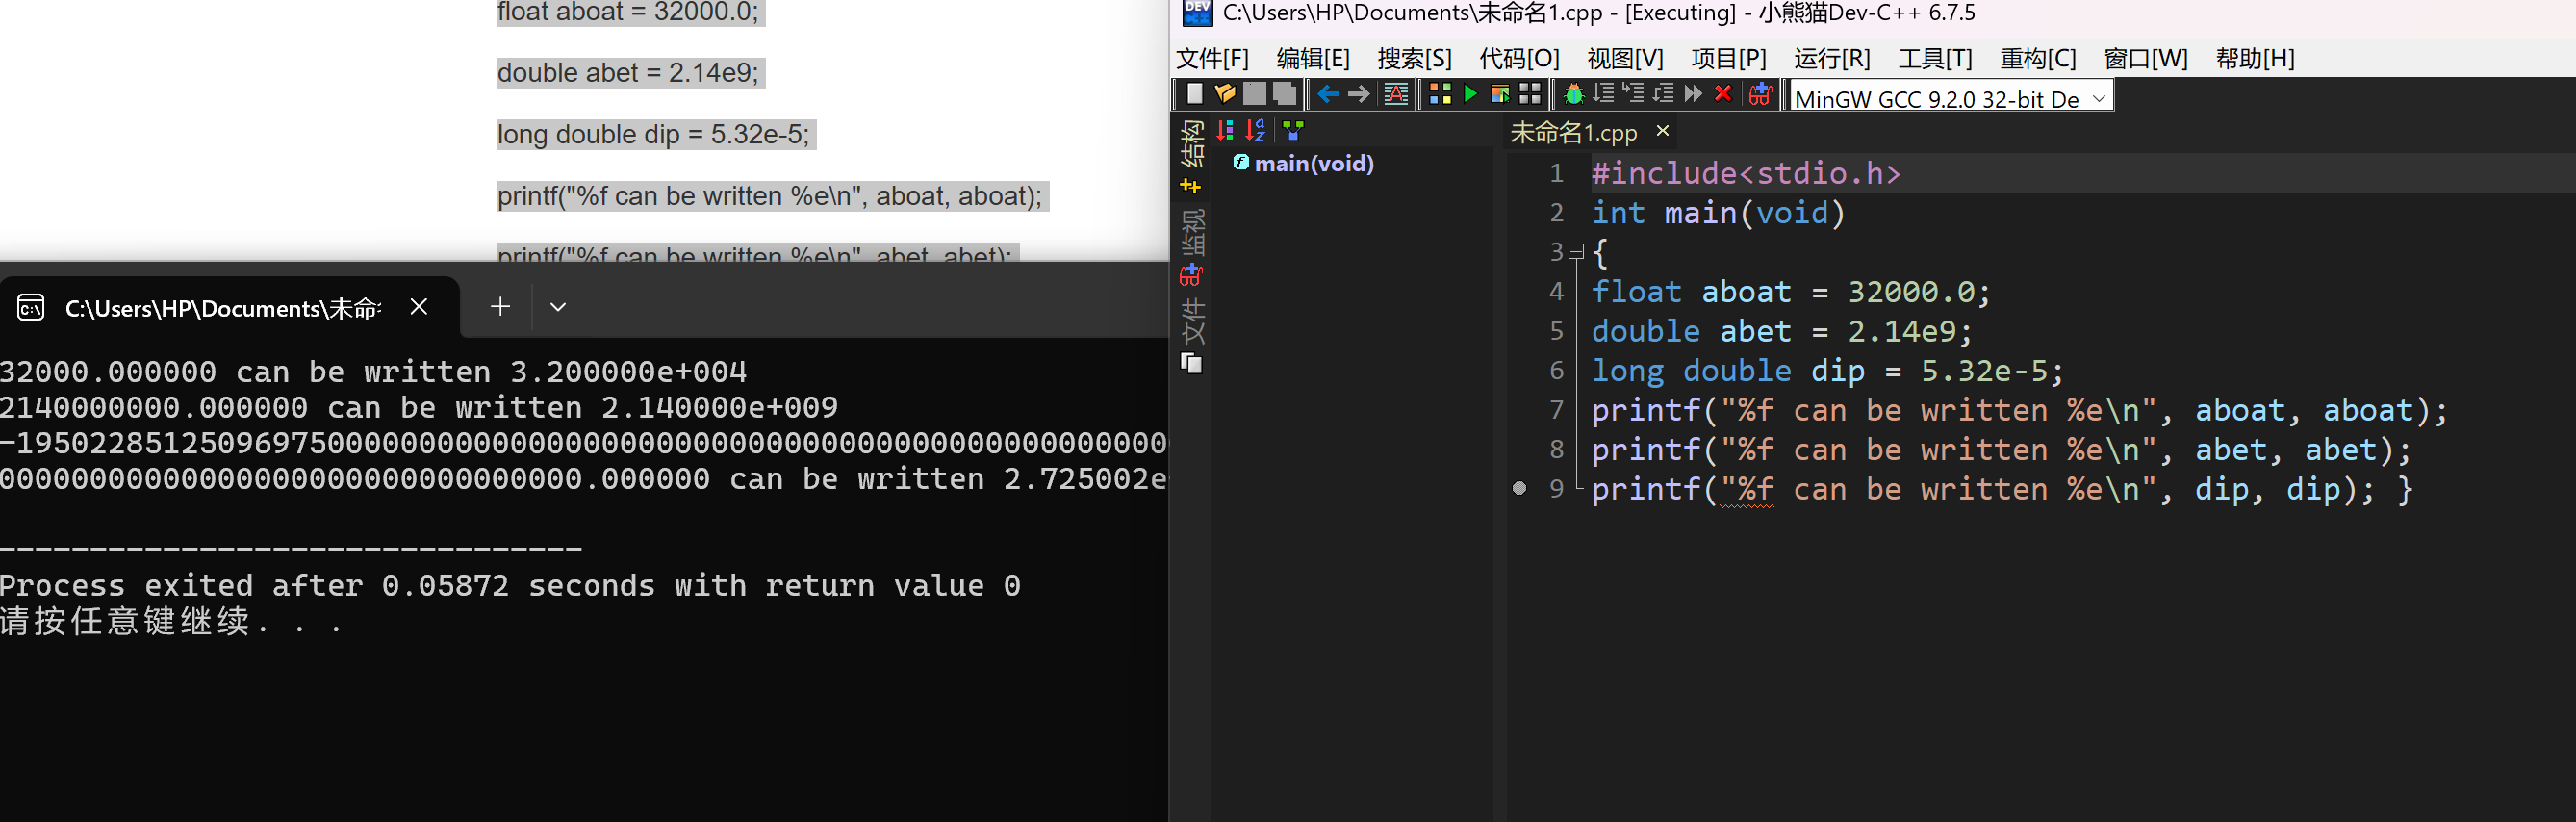The image size is (2576, 822).
Task: Click the debug Step Into icon
Action: pos(1634,94)
